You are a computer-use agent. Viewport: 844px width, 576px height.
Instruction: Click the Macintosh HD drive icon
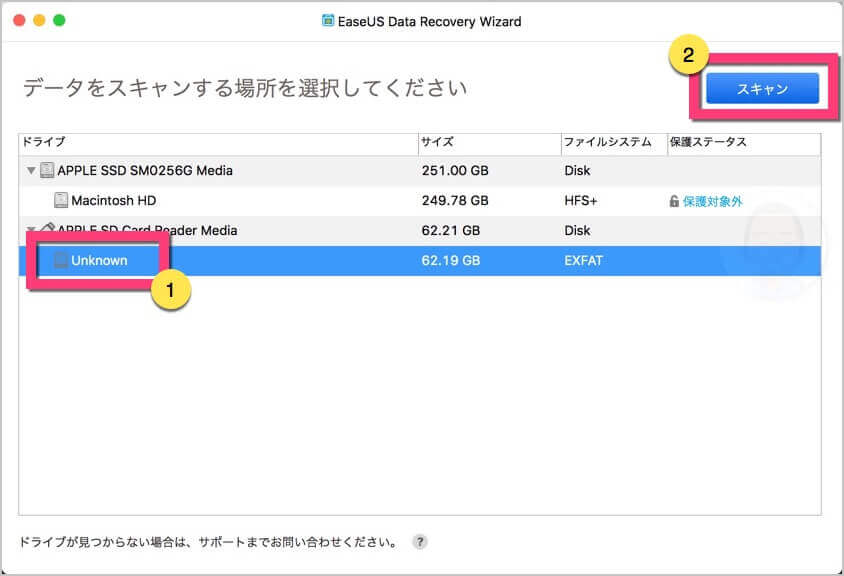click(x=61, y=200)
